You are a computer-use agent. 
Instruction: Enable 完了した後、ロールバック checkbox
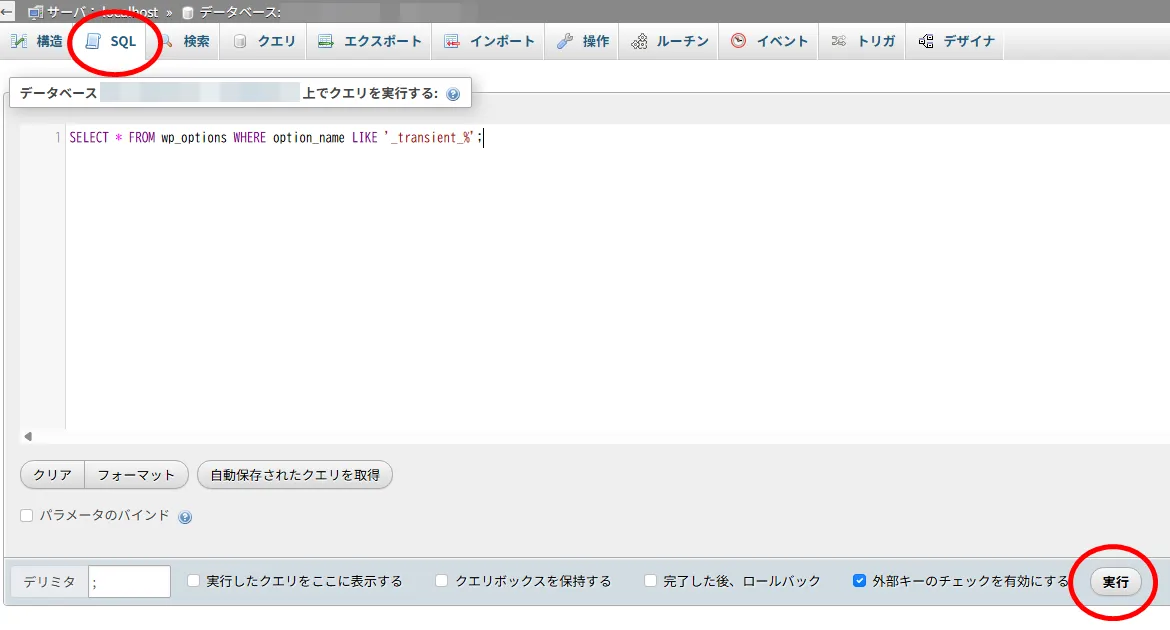pyautogui.click(x=651, y=581)
